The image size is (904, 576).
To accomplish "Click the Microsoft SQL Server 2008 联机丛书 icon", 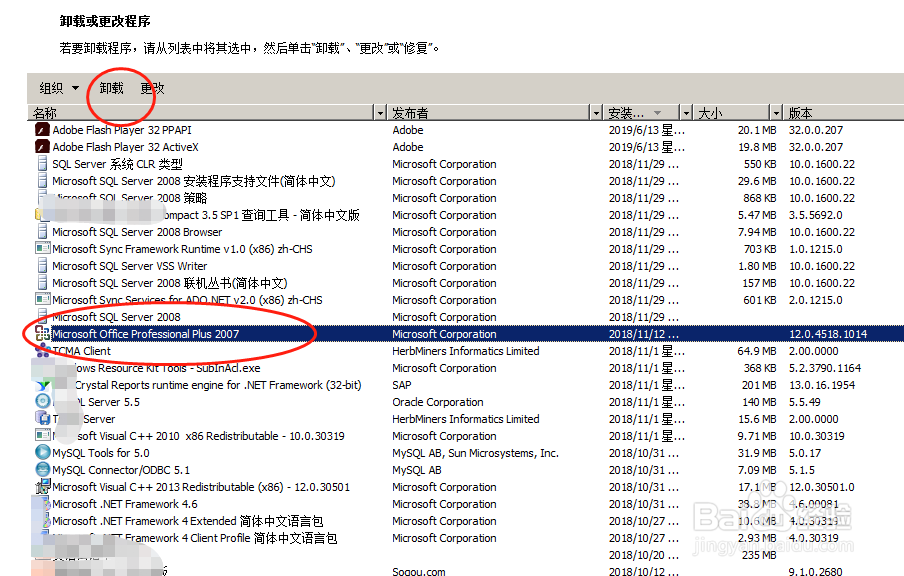I will click(x=42, y=283).
